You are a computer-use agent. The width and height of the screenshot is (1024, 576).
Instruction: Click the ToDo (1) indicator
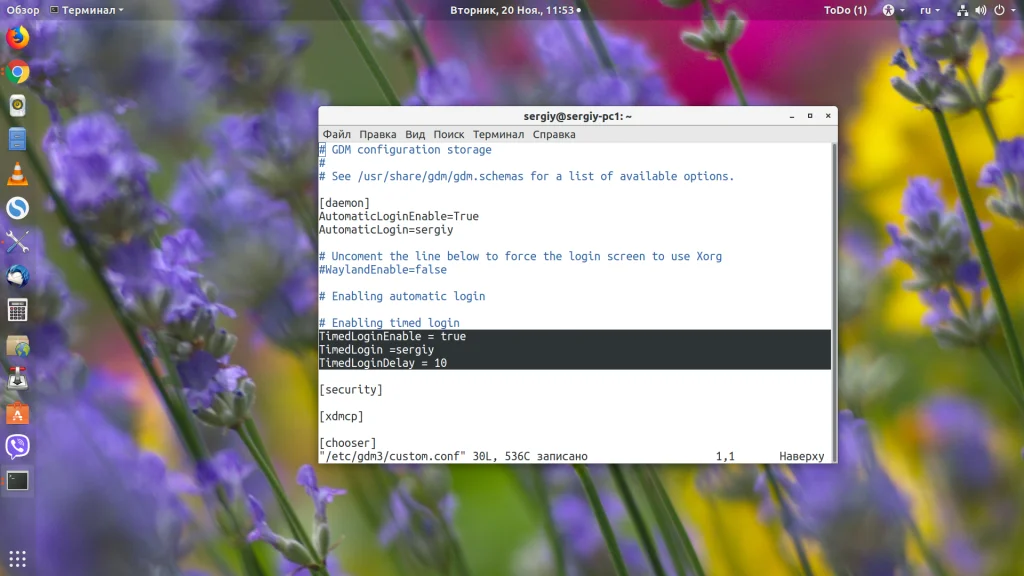point(845,10)
